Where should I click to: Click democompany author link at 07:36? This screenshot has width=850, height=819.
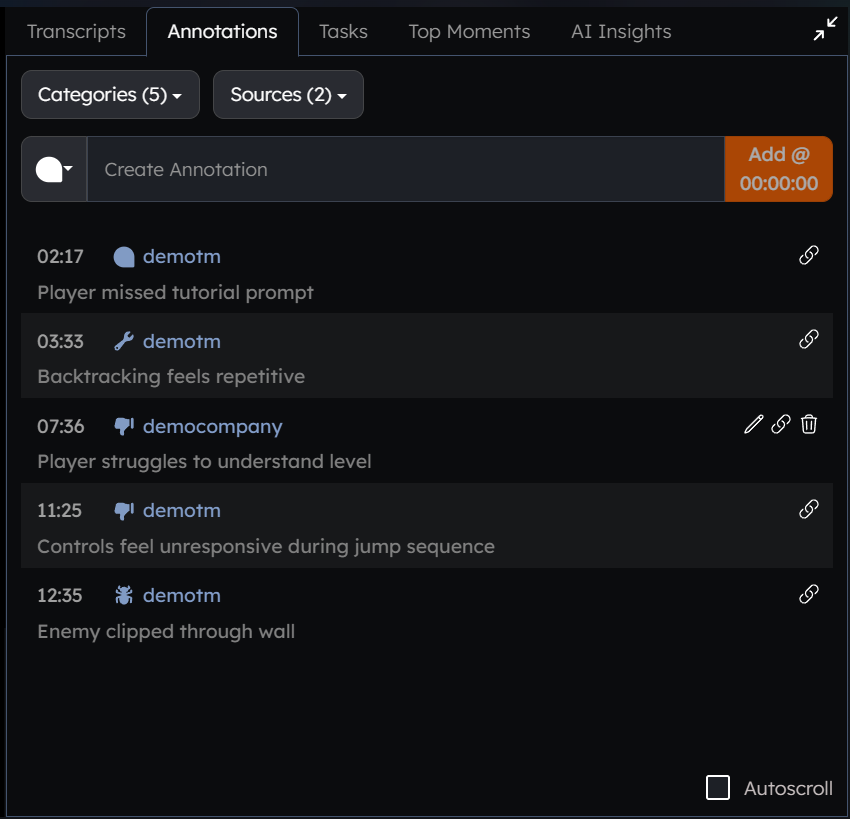212,427
